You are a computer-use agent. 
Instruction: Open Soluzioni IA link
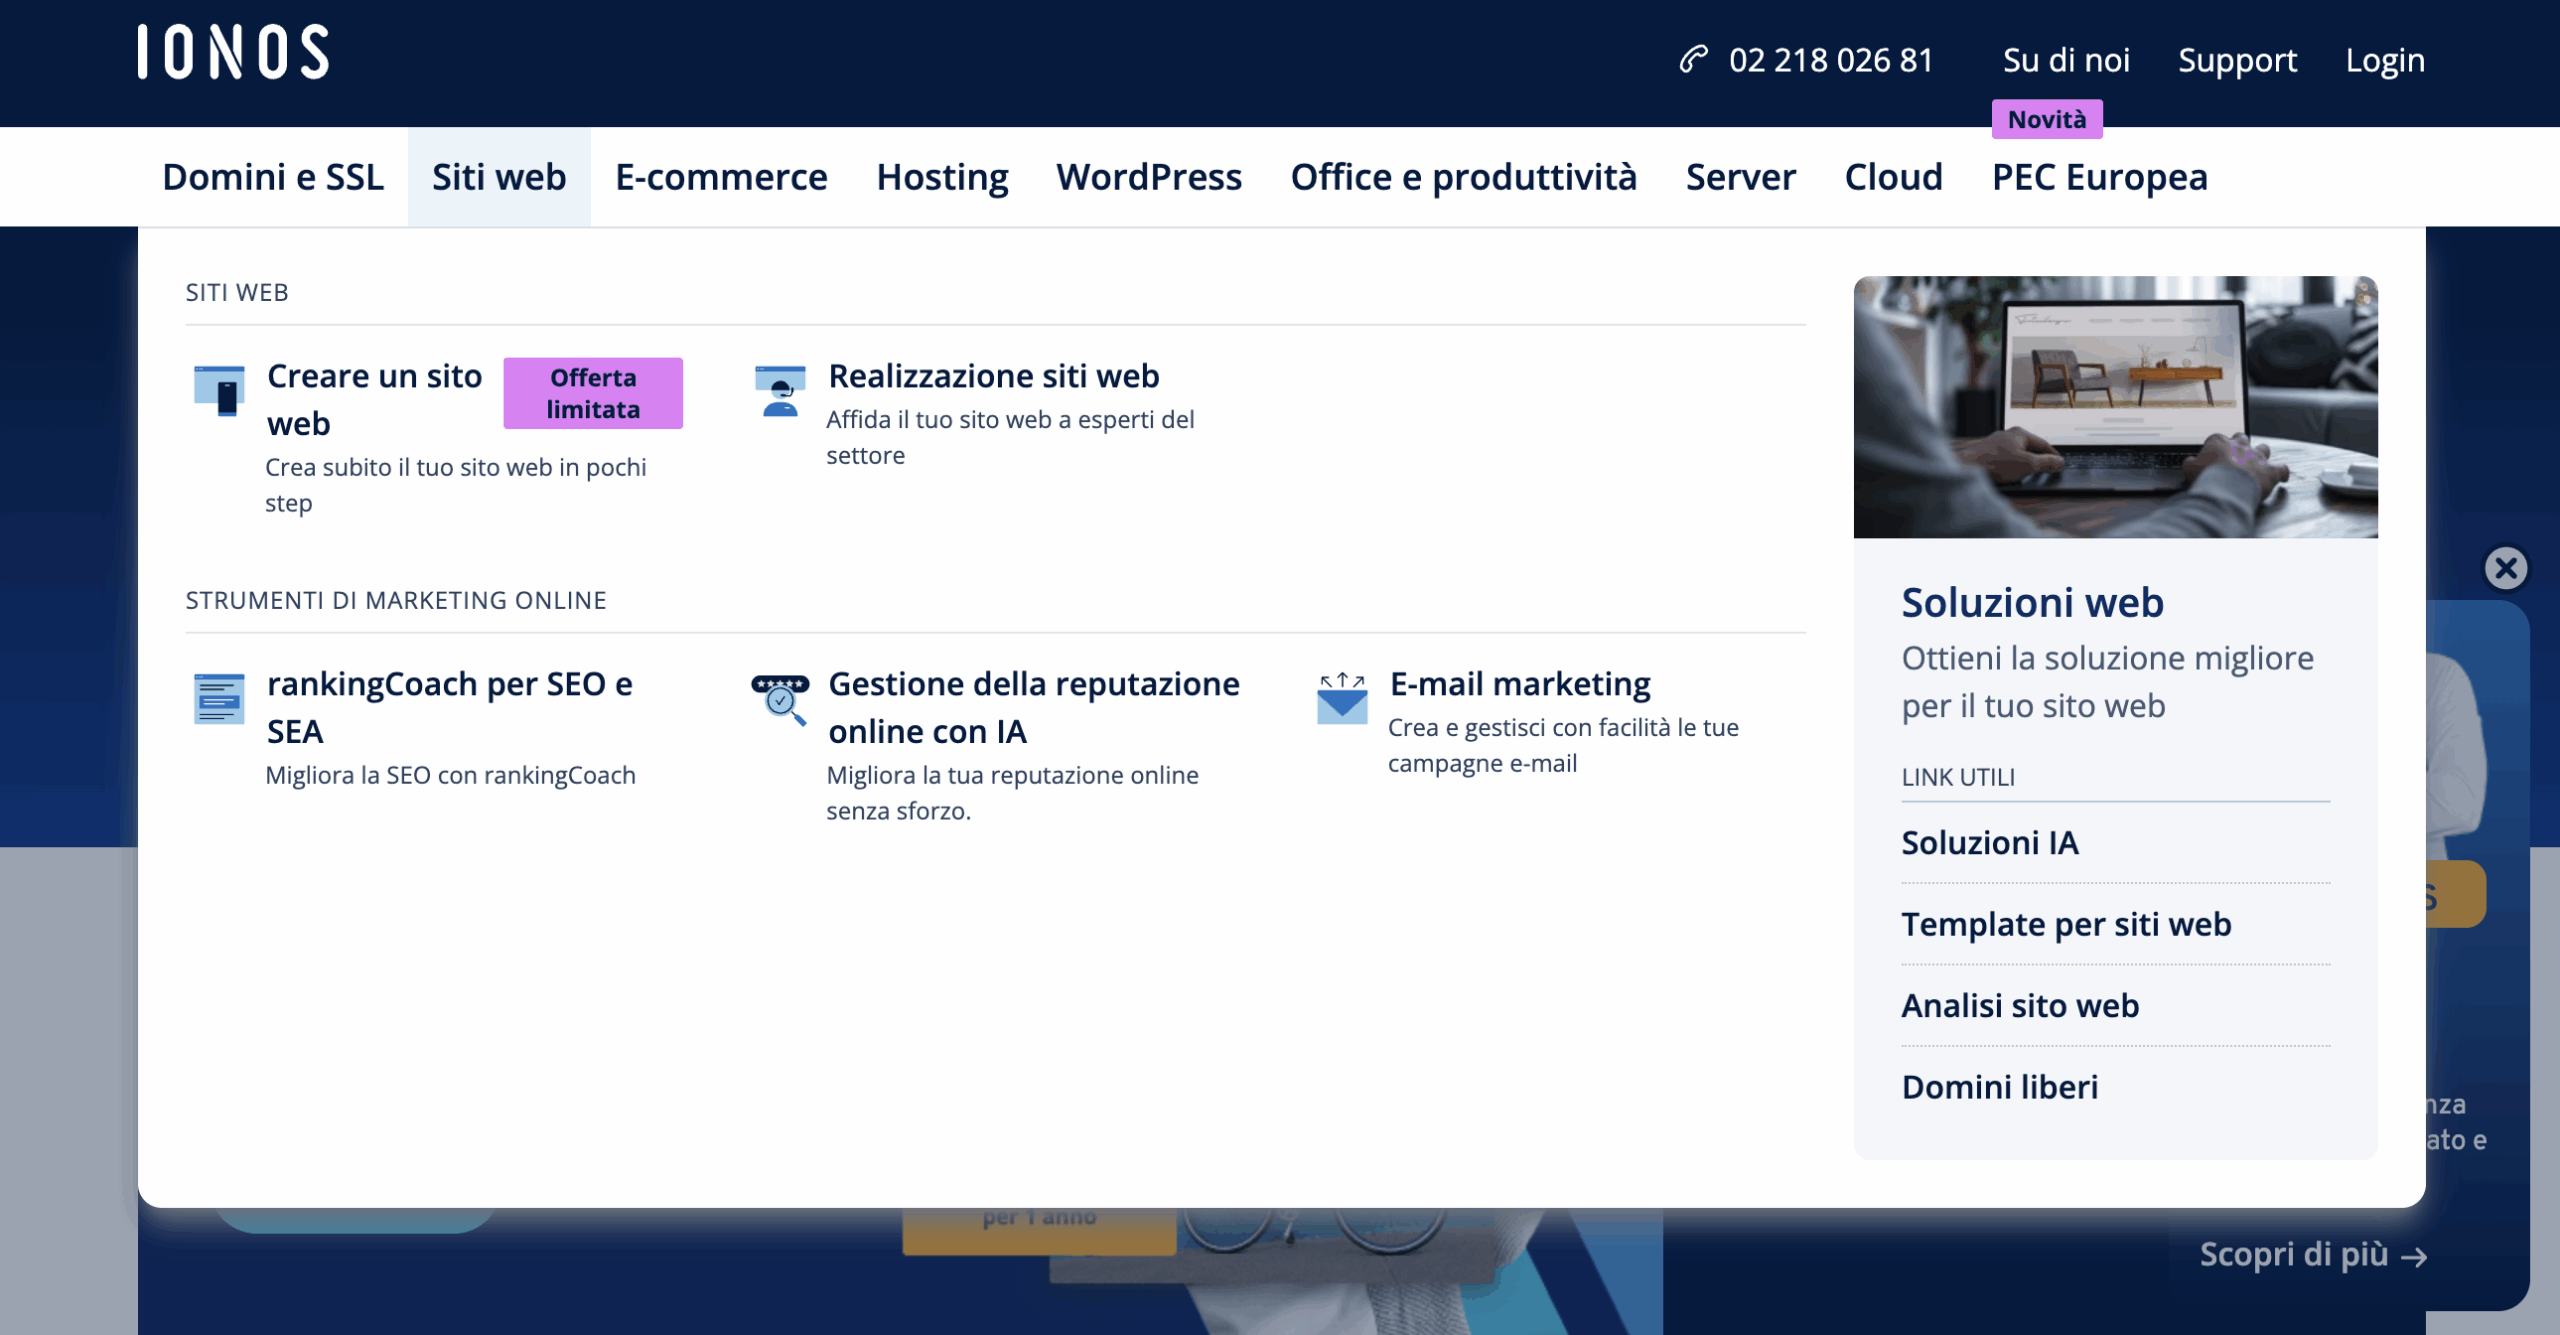tap(1990, 843)
